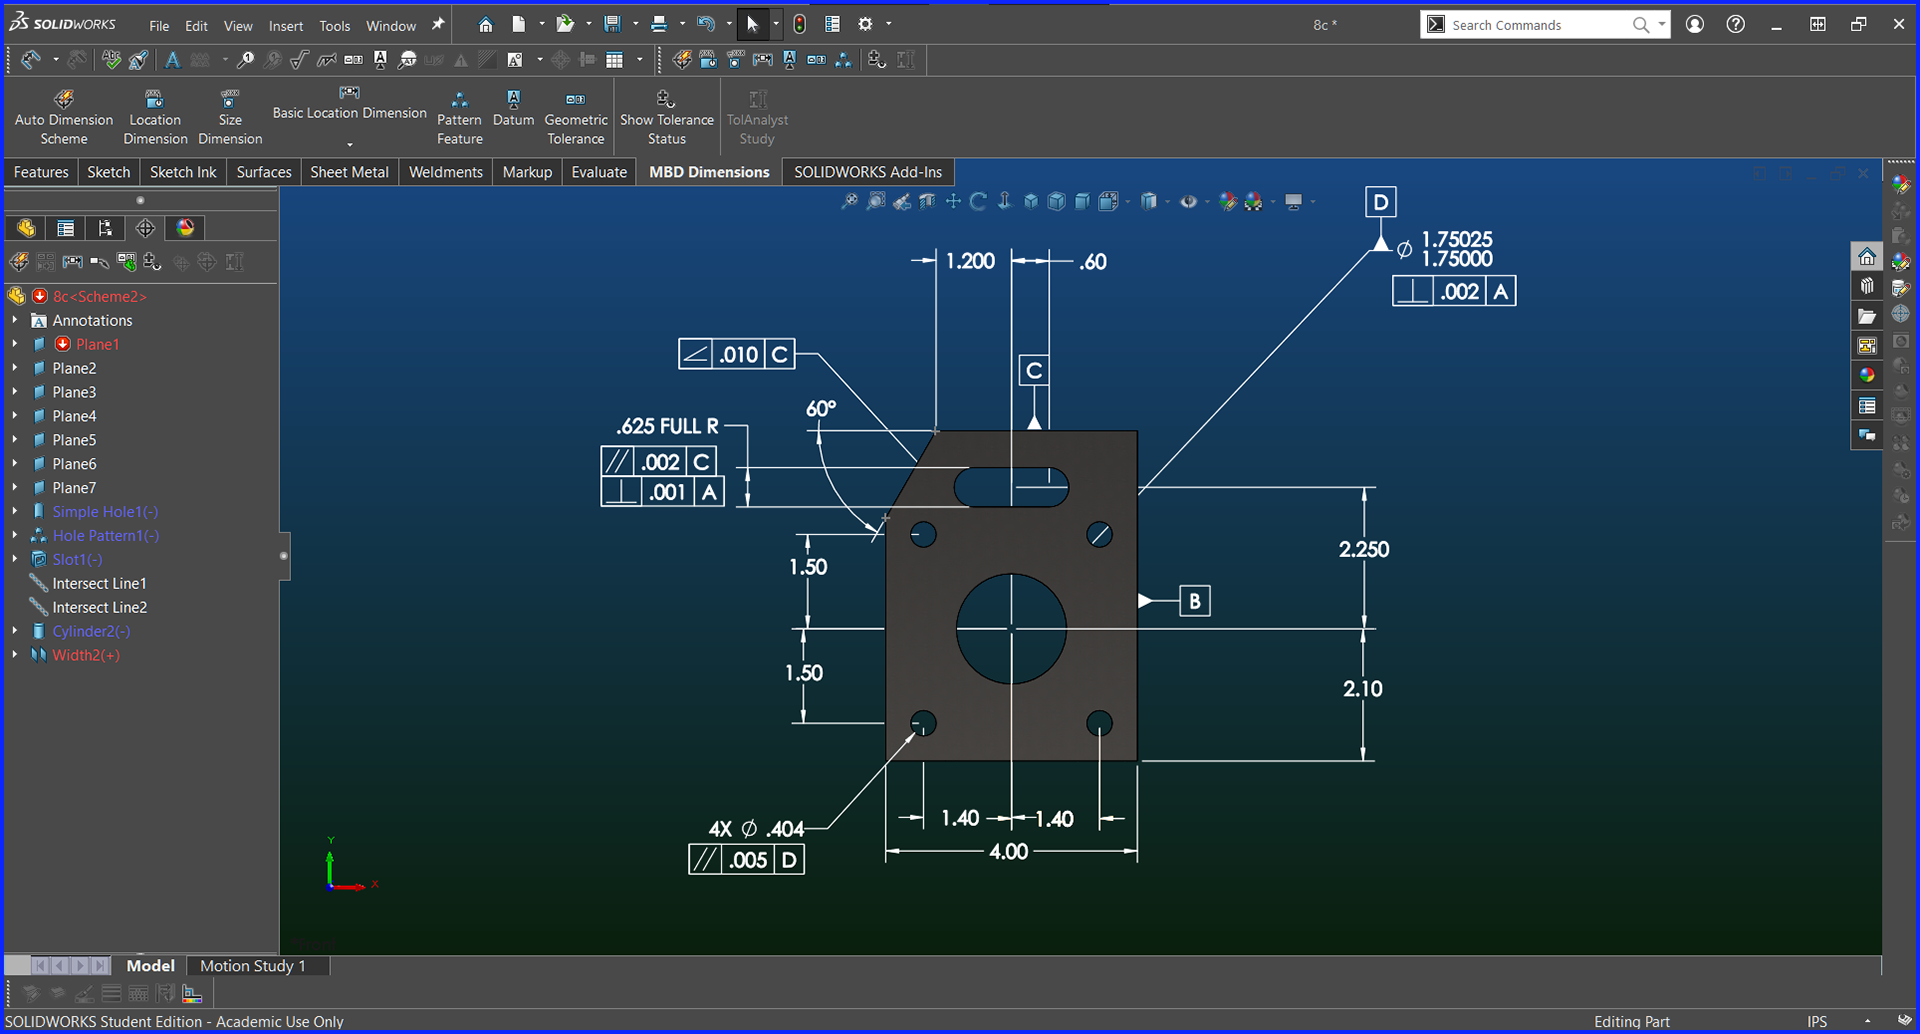This screenshot has height=1034, width=1920.
Task: Click the Note annotation tool icon
Action: click(173, 60)
